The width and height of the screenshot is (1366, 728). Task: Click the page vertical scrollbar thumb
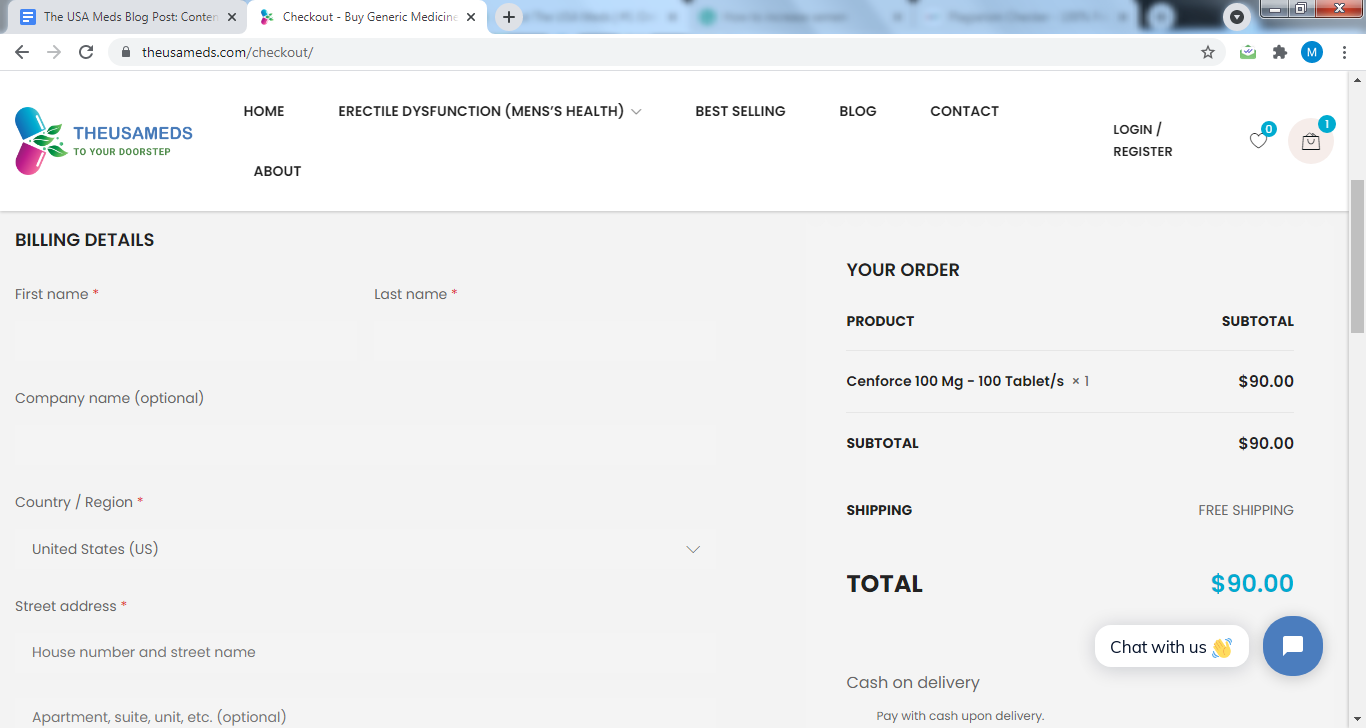pos(1357,256)
